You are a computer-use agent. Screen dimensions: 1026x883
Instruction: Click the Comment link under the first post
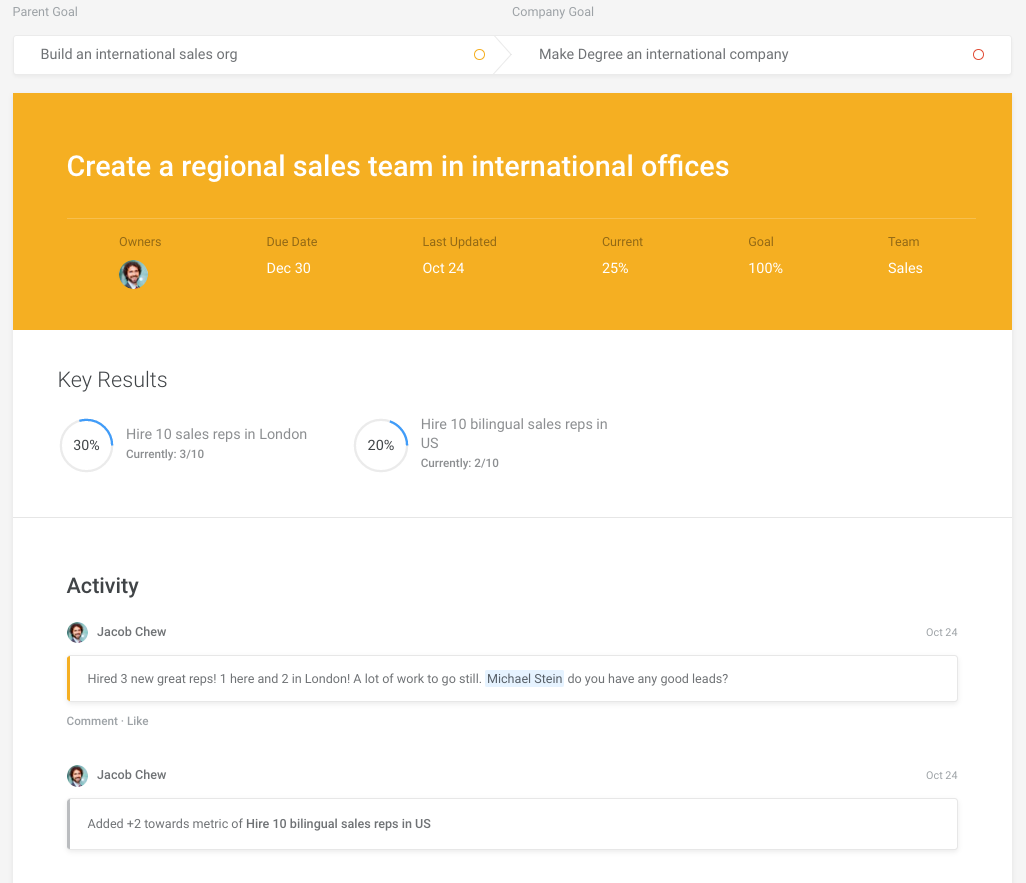[x=92, y=721]
